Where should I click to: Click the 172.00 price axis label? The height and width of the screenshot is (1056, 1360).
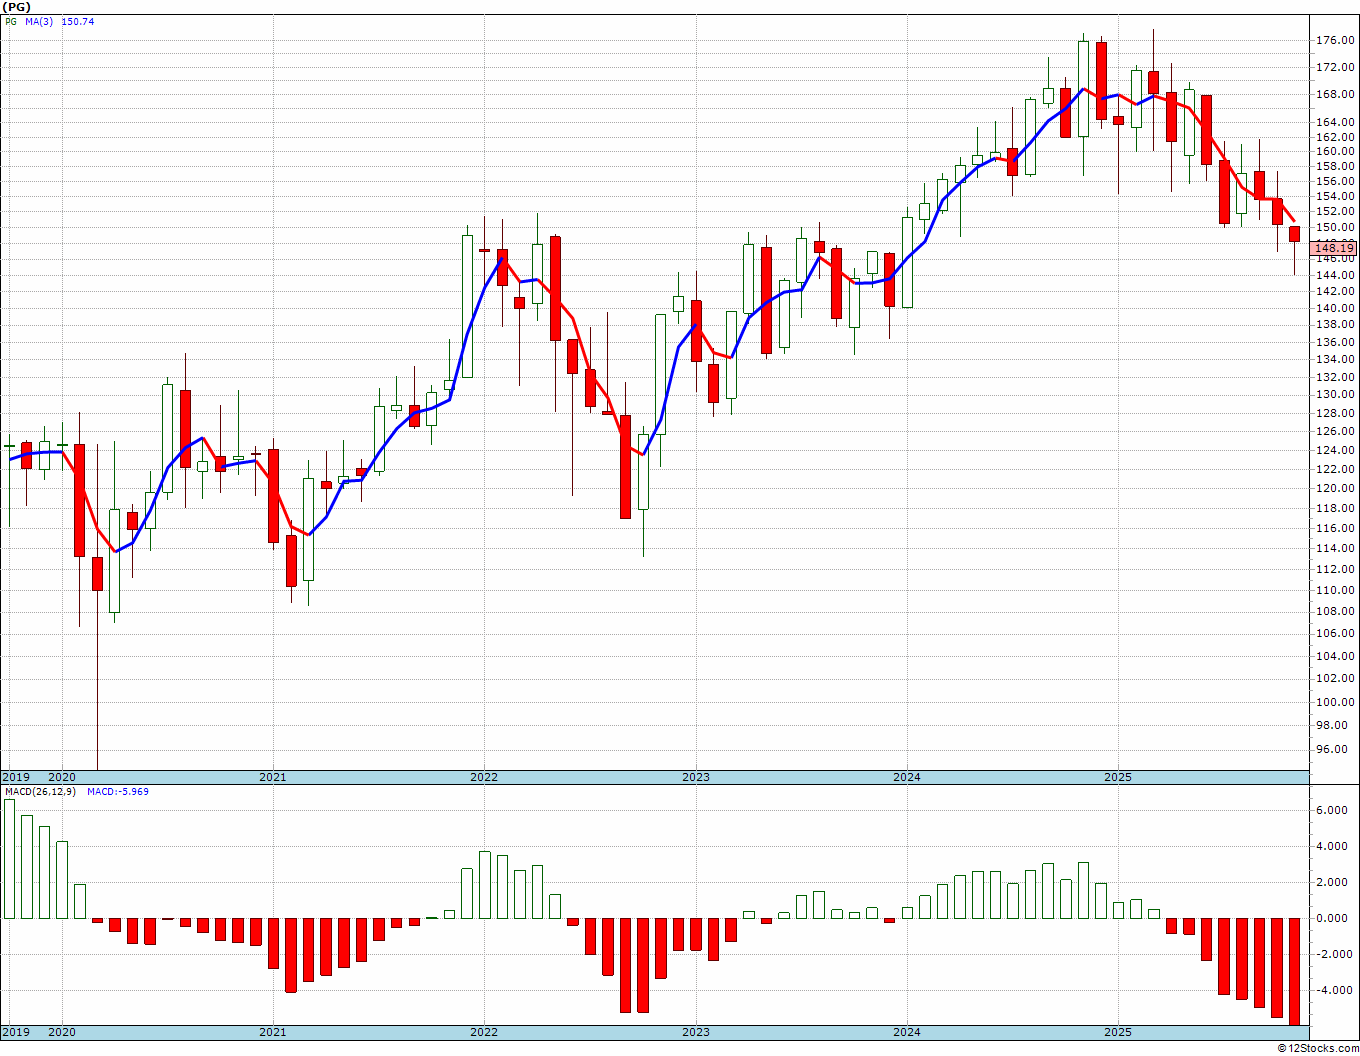point(1336,68)
